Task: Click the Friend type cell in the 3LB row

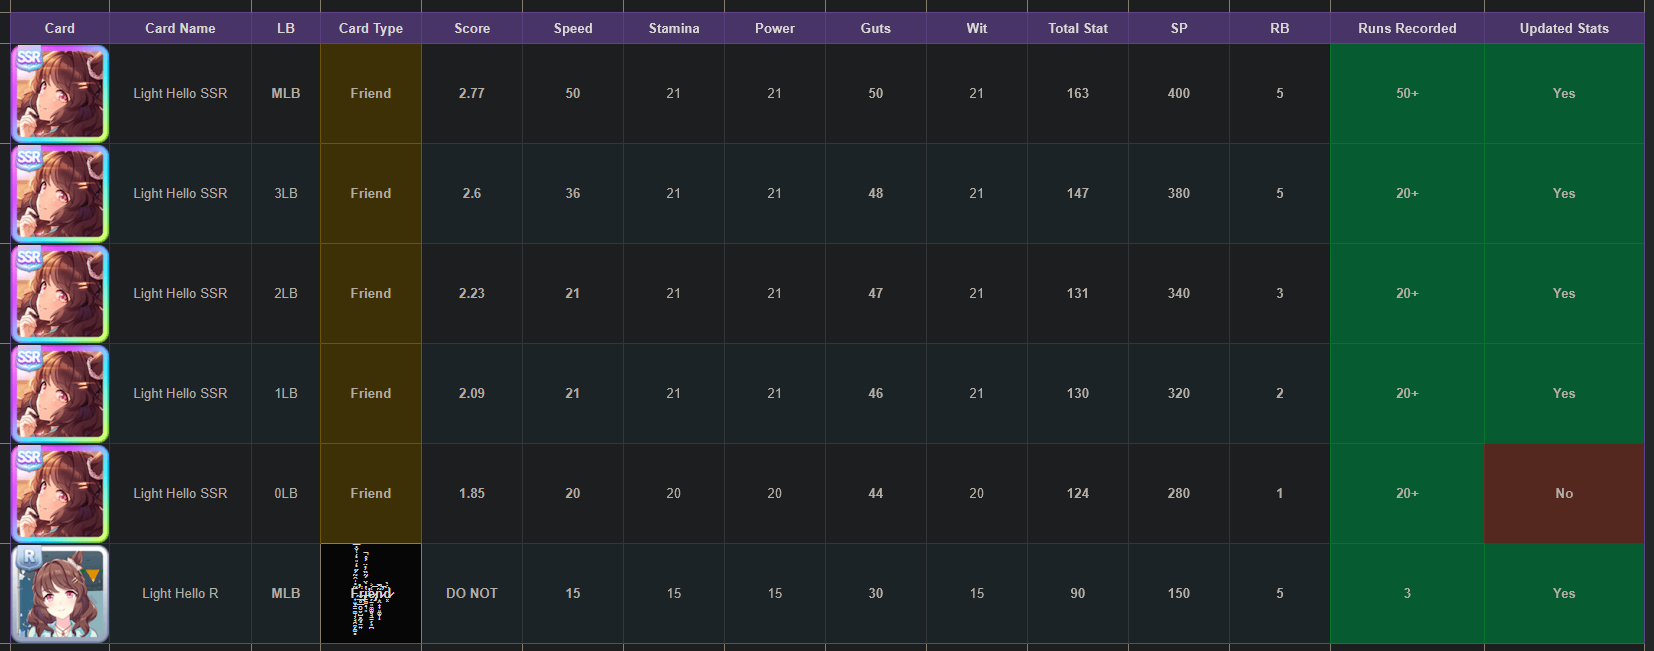Action: coord(371,193)
